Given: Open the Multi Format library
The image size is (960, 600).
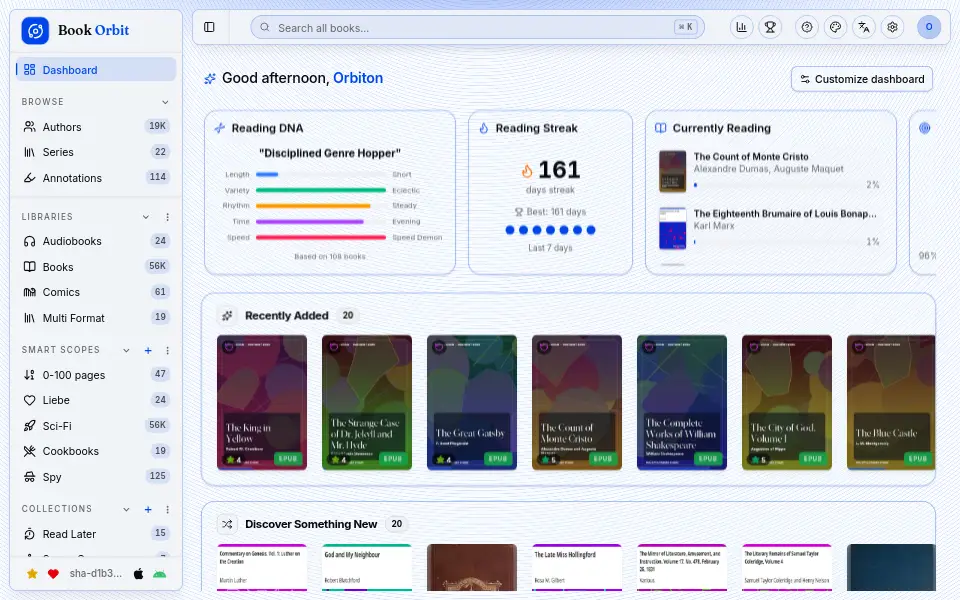Looking at the screenshot, I should coord(96,318).
